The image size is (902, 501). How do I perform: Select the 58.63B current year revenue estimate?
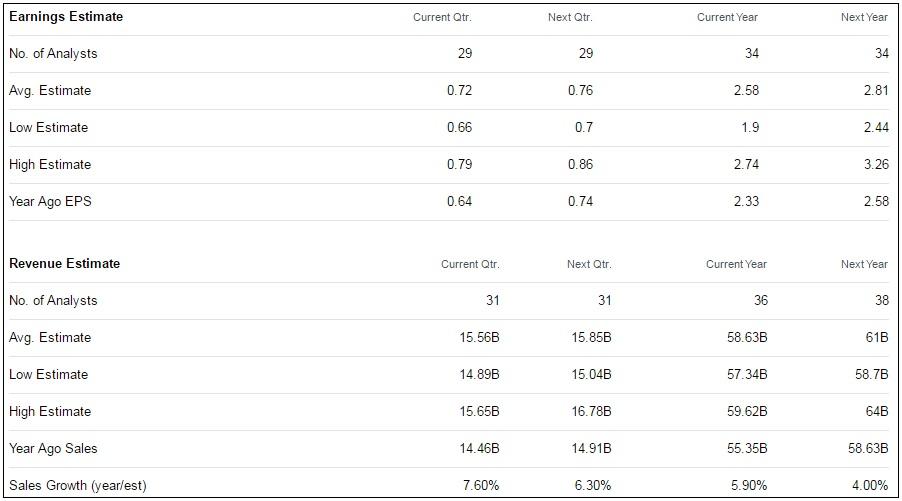pyautogui.click(x=747, y=338)
